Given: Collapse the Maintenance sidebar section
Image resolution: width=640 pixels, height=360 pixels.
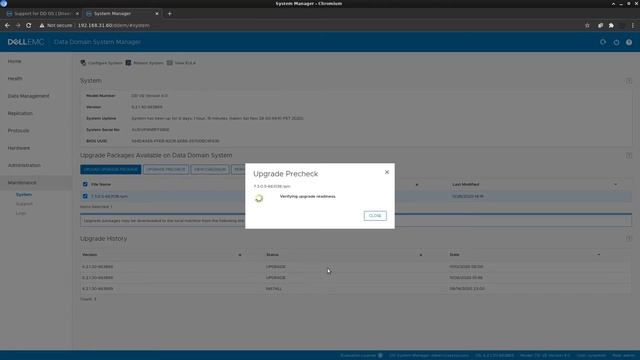Looking at the screenshot, I should pos(22,182).
